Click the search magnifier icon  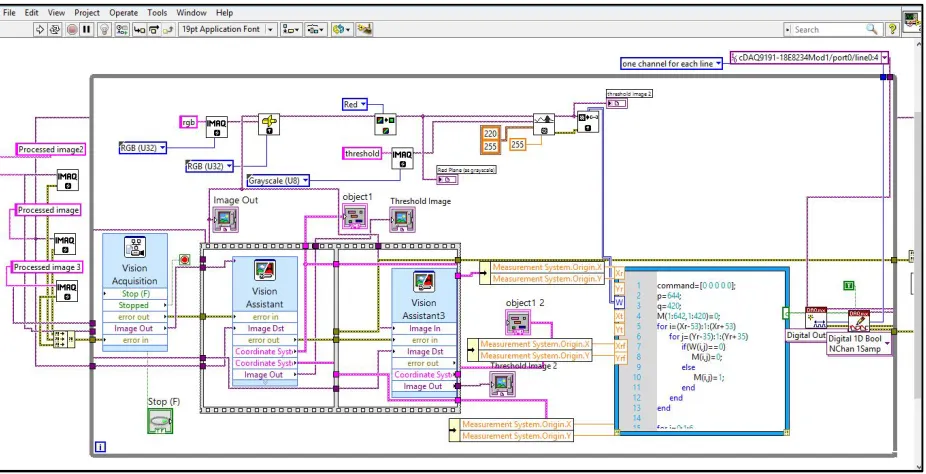click(x=872, y=29)
